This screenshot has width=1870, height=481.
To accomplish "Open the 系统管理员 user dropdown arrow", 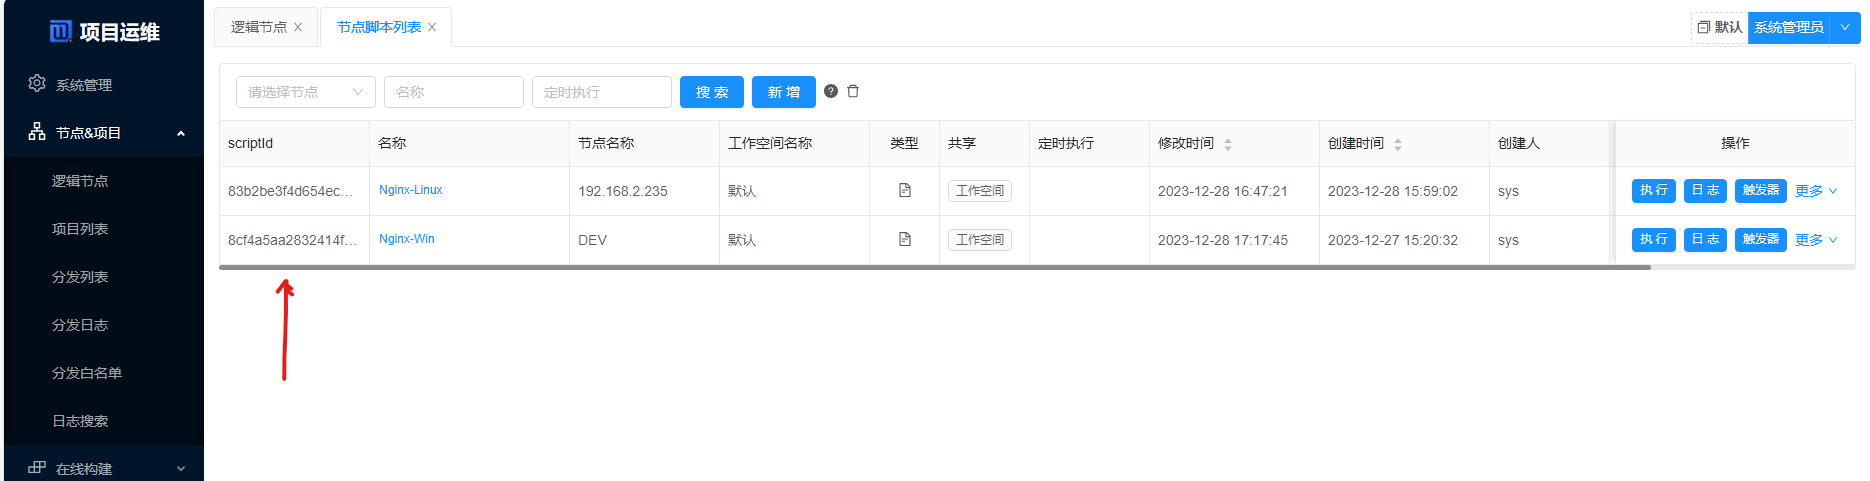I will coord(1845,28).
